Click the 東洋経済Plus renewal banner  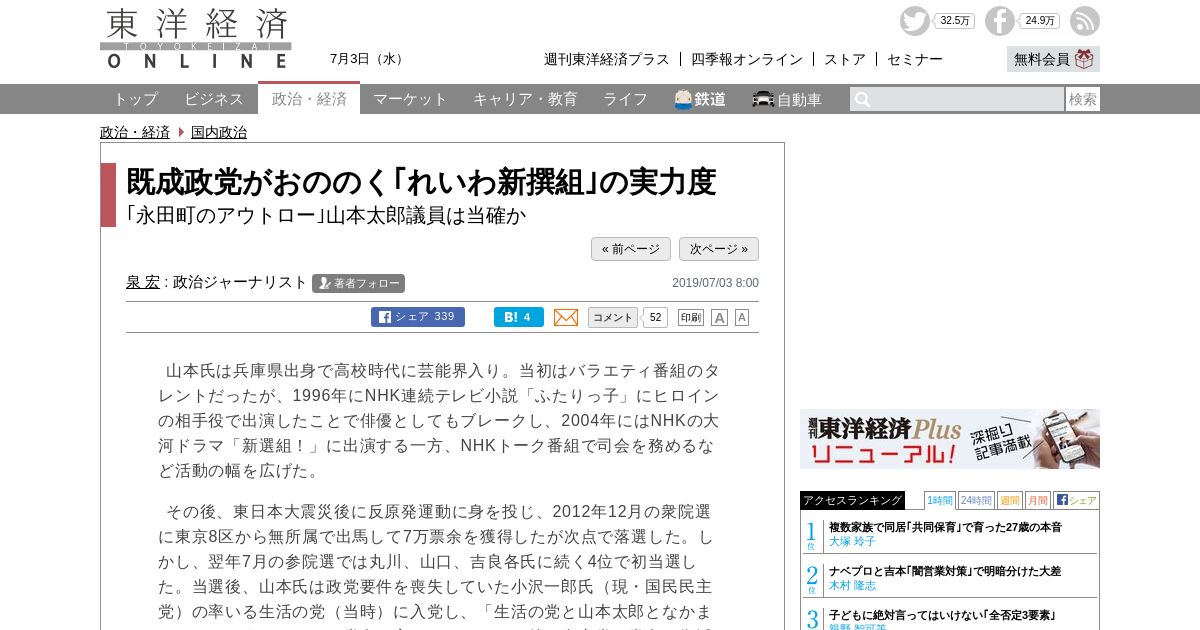coord(950,439)
